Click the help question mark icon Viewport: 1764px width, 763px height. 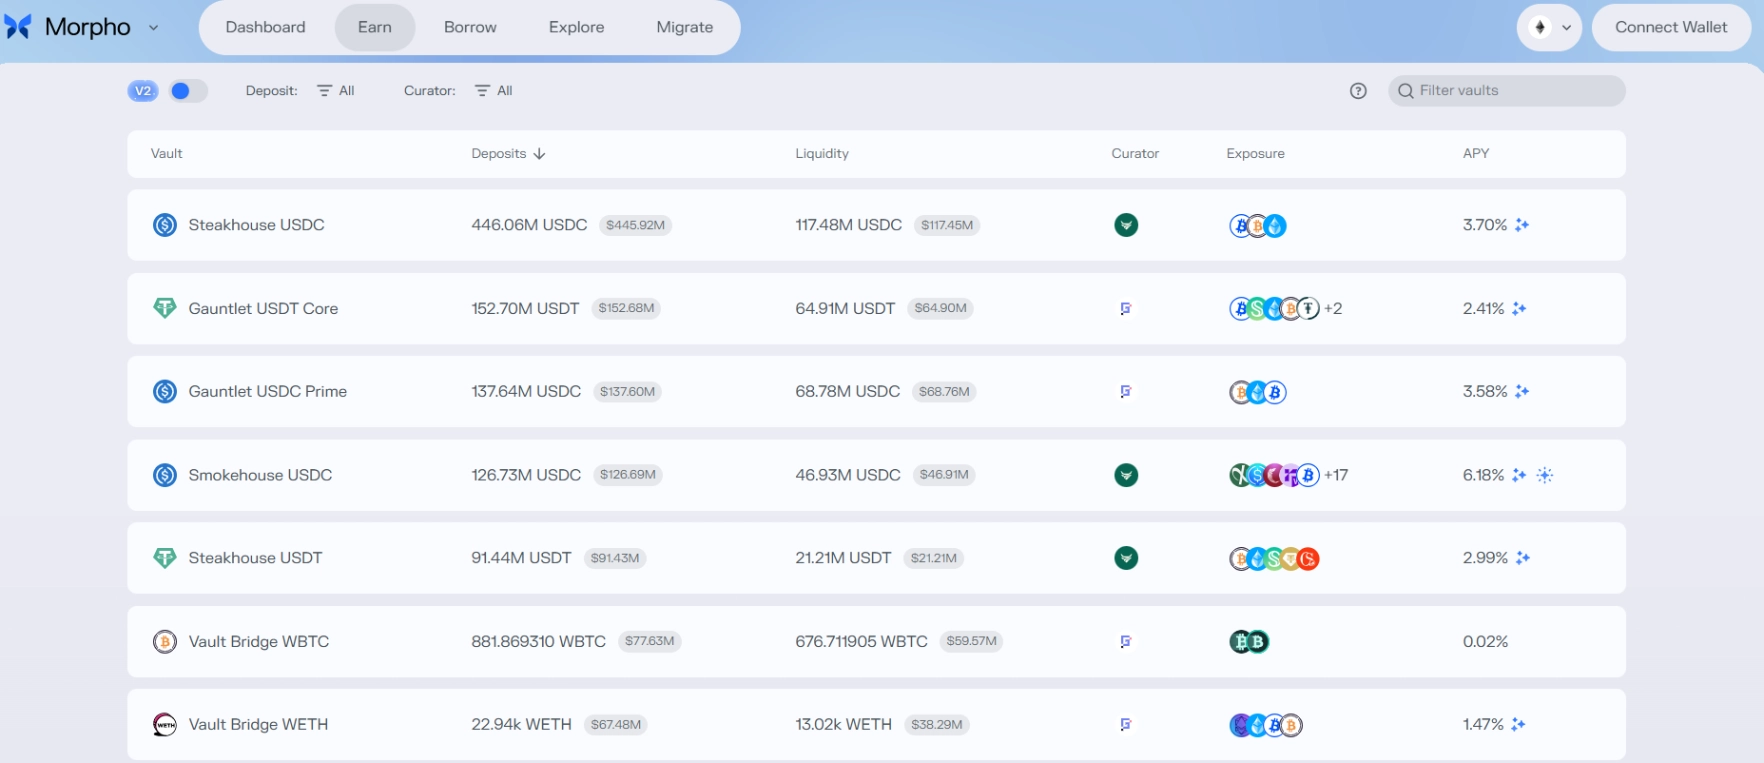click(x=1357, y=91)
